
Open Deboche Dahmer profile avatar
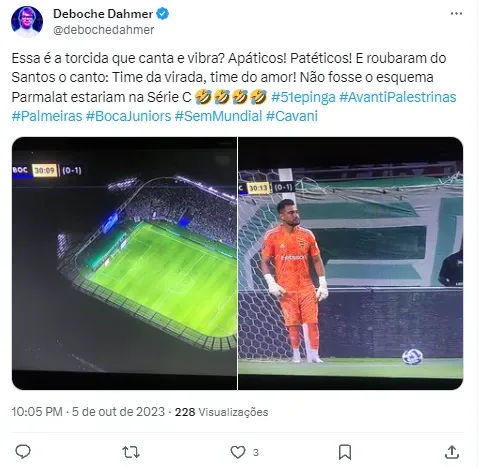[x=27, y=21]
